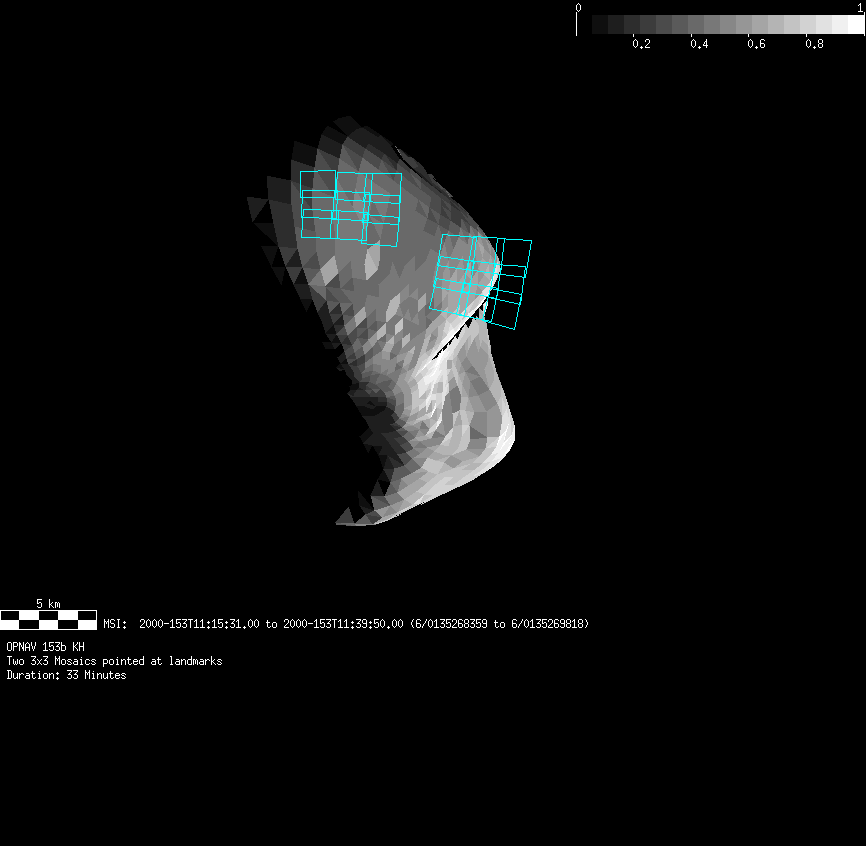Click the MSI start time 2000-153T11:15:31.00
Image resolution: width=866 pixels, height=846 pixels.
[199, 624]
